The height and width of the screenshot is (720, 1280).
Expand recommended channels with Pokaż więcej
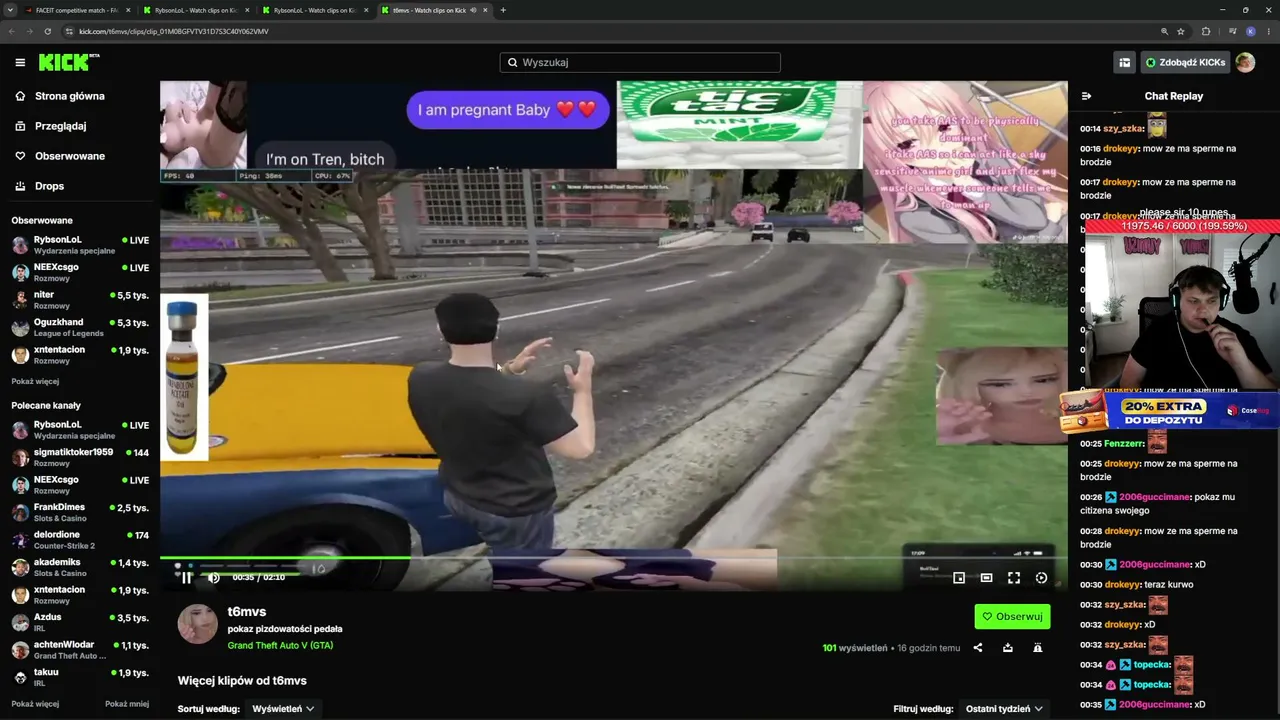35,704
